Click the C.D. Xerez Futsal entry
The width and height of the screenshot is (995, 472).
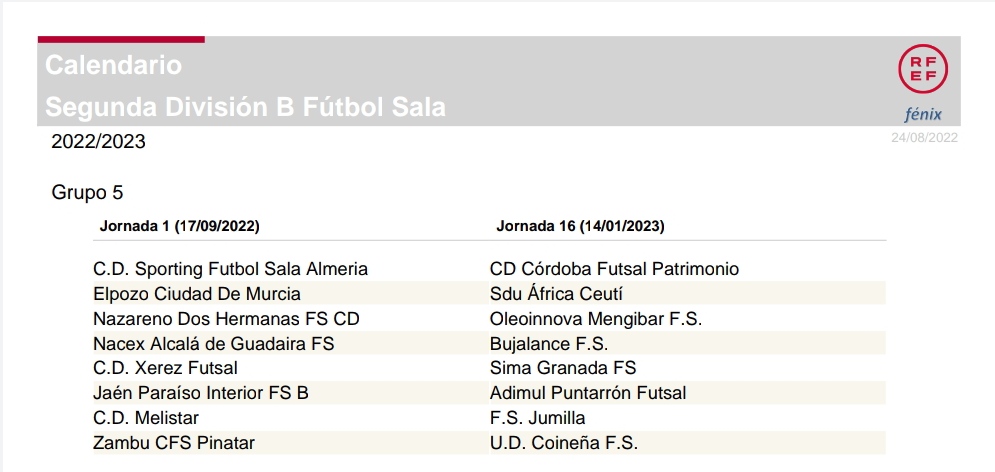pos(165,368)
